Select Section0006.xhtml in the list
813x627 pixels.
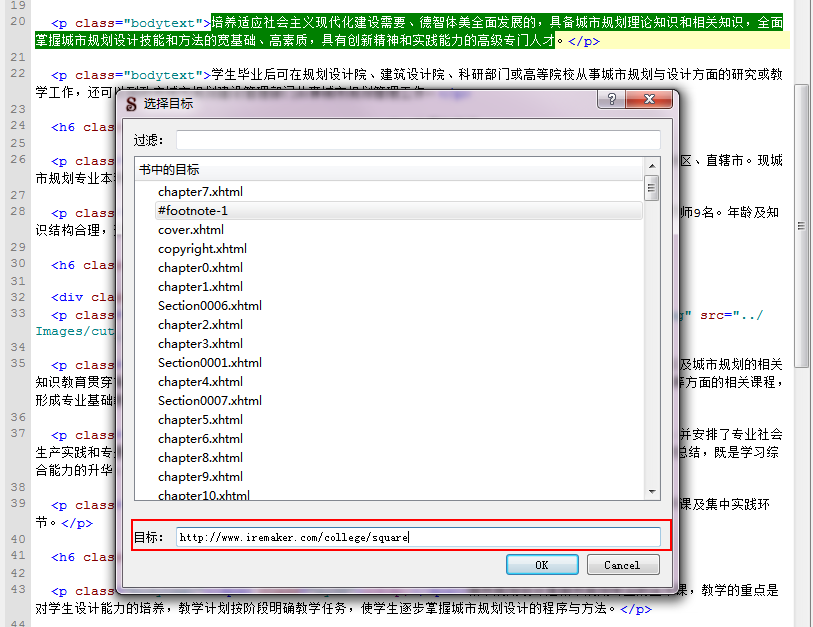pos(209,305)
